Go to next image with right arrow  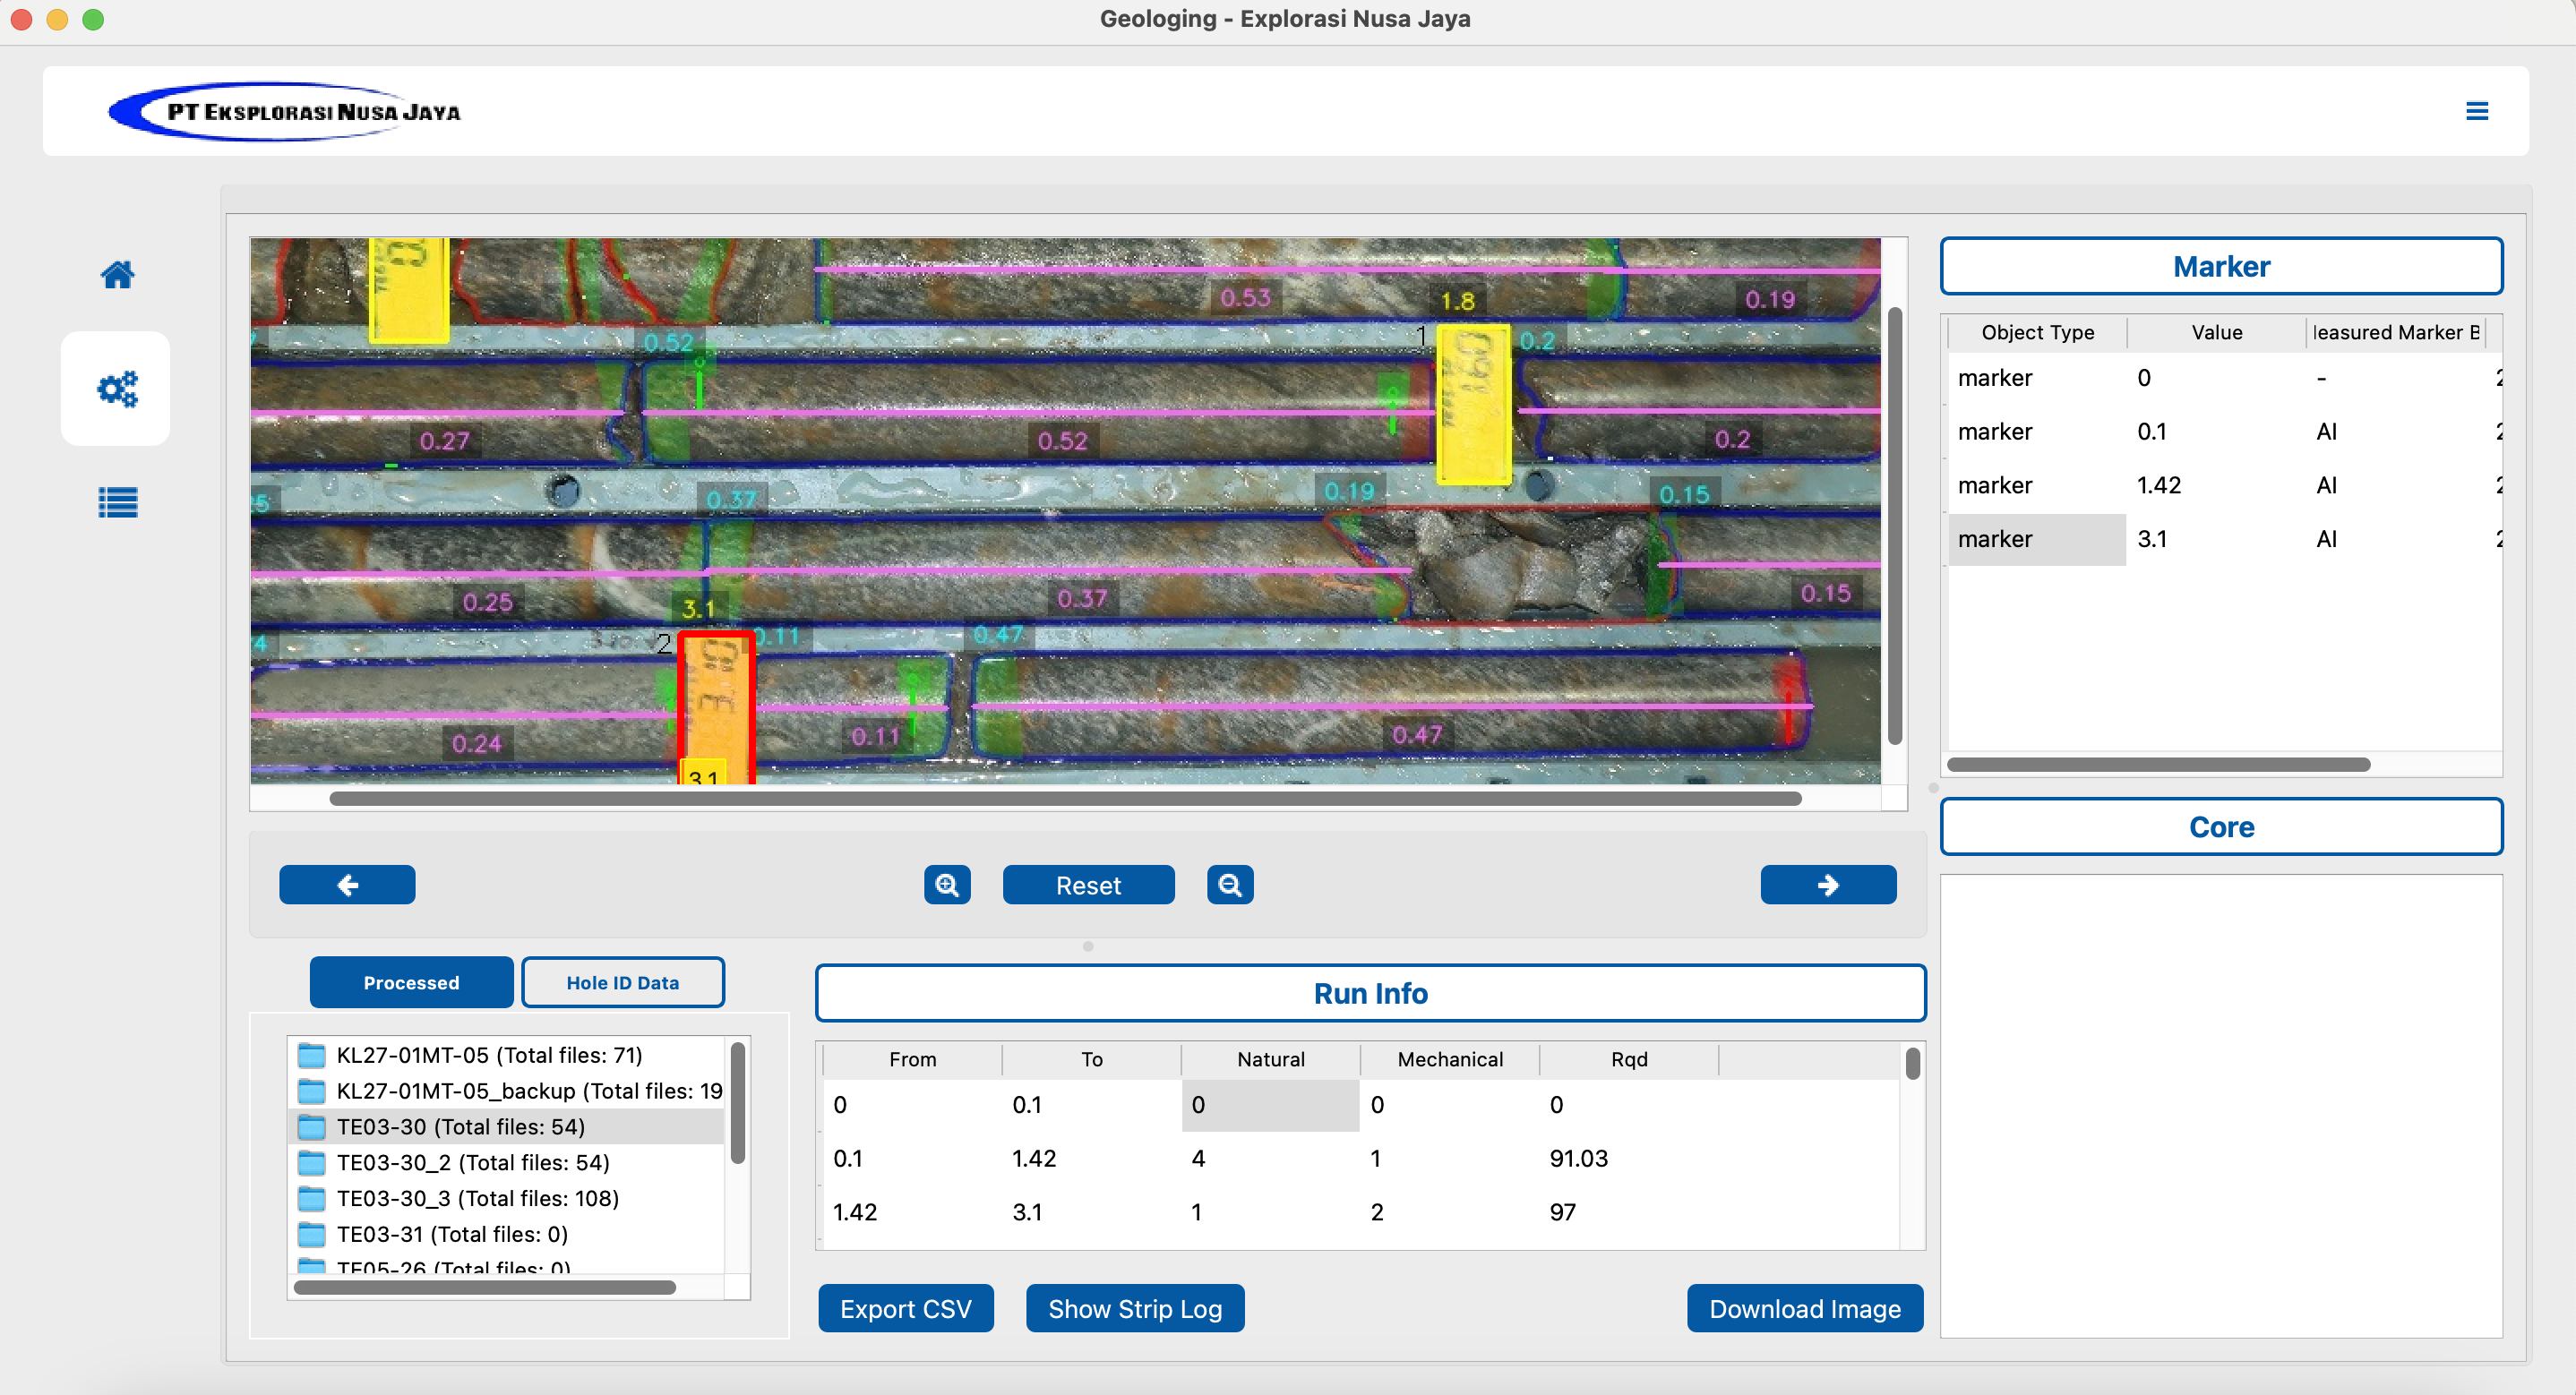pyautogui.click(x=1827, y=885)
